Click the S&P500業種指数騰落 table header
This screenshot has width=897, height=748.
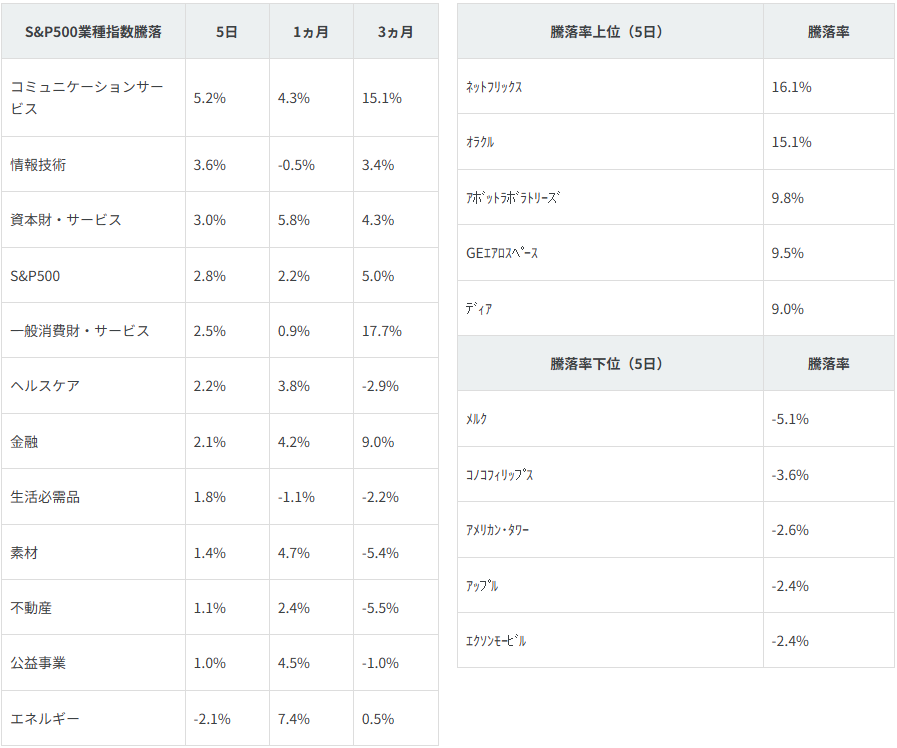93,32
